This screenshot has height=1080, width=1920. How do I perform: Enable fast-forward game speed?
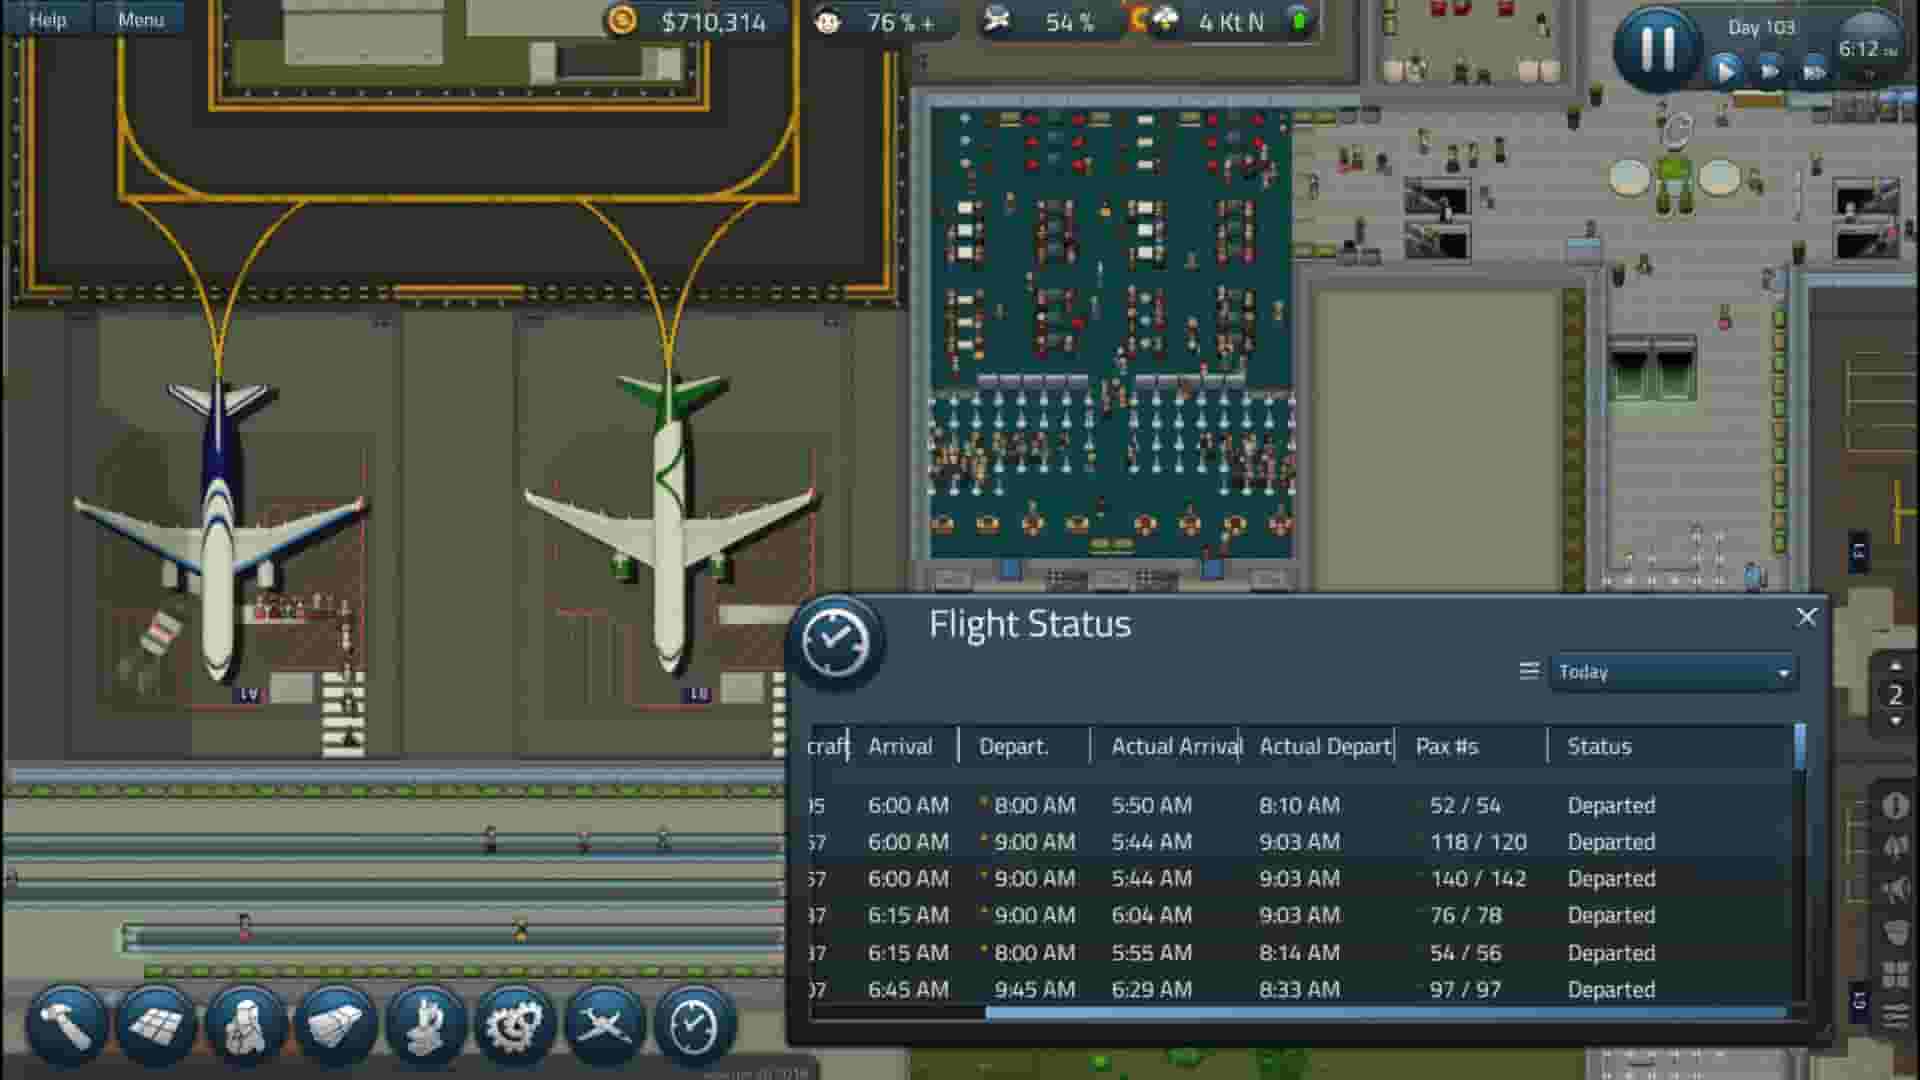point(1772,70)
